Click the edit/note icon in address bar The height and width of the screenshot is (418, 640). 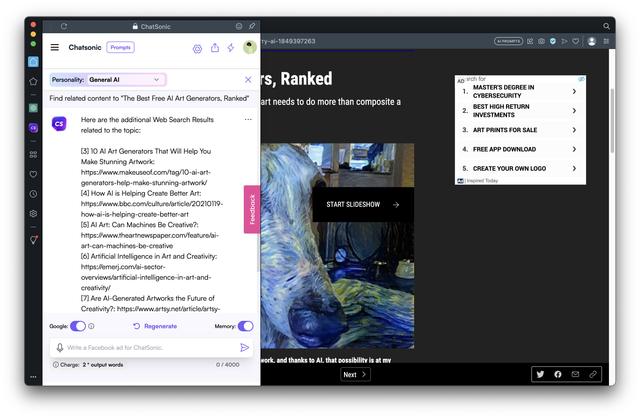530,41
